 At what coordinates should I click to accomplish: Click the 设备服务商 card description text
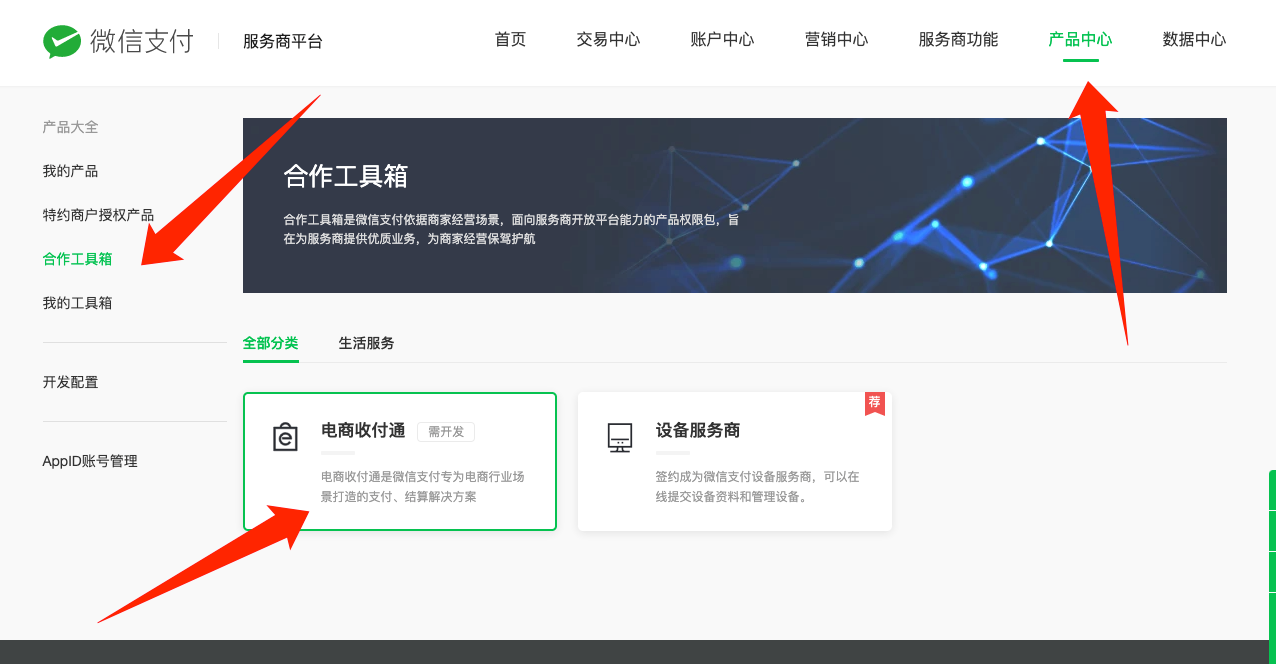757,487
